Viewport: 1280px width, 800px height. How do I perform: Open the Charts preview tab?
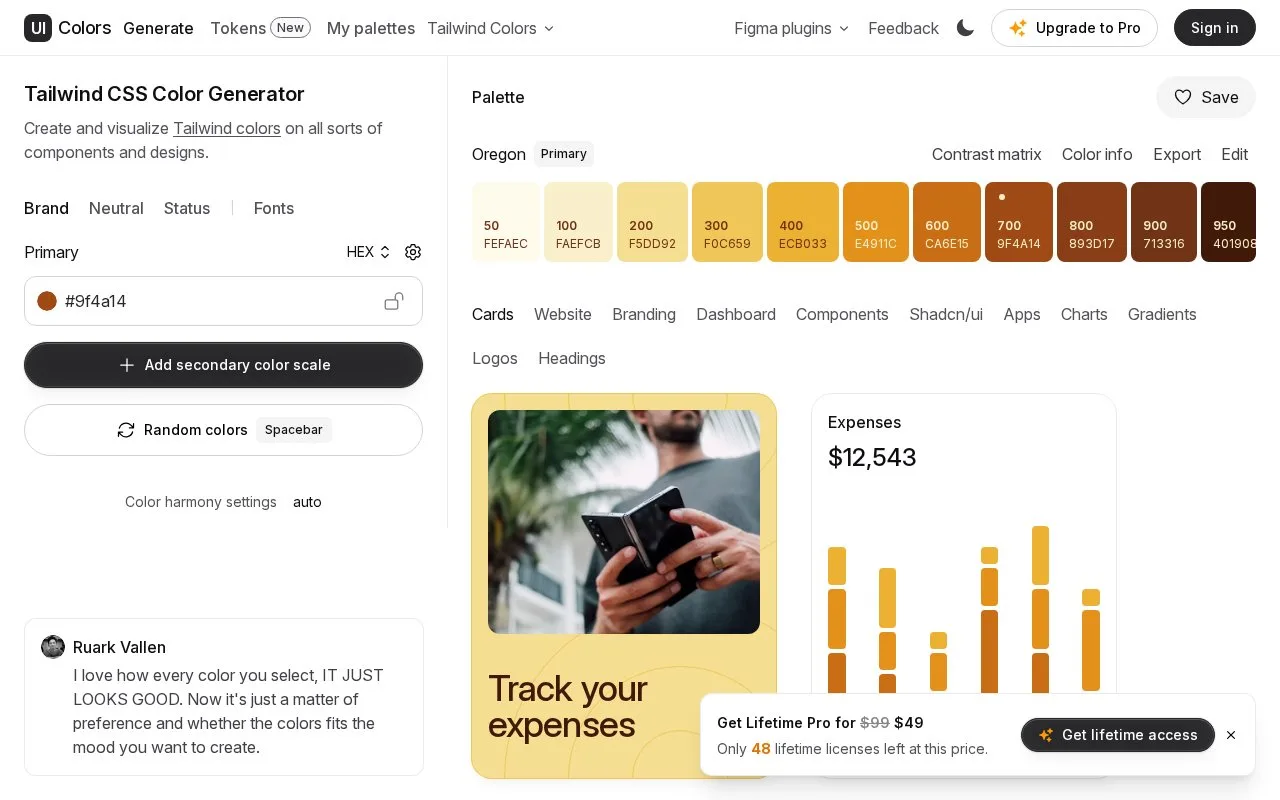click(x=1084, y=314)
